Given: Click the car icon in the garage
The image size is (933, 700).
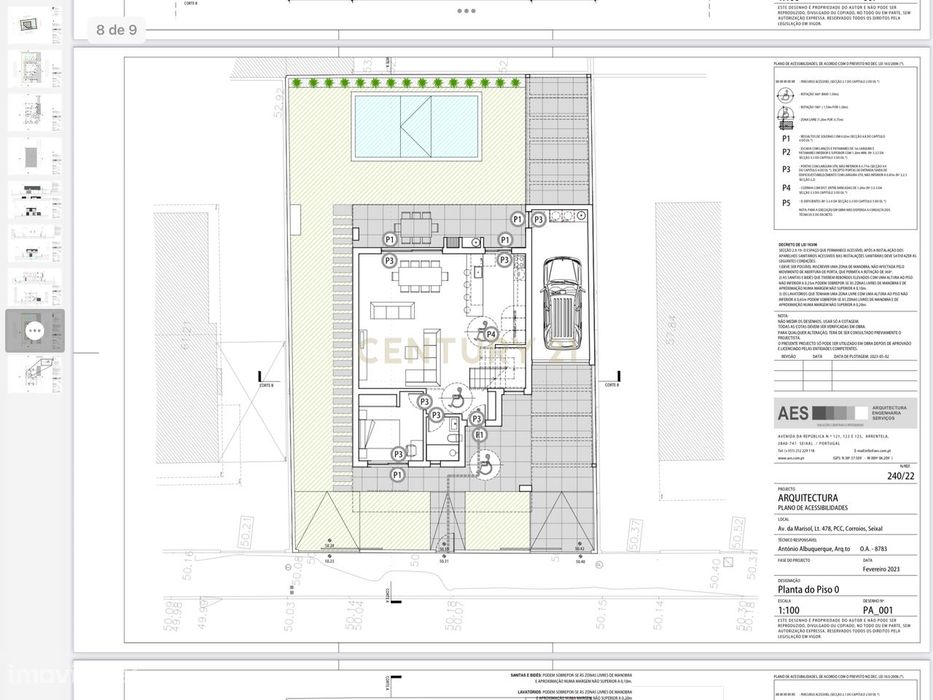Looking at the screenshot, I should (562, 303).
